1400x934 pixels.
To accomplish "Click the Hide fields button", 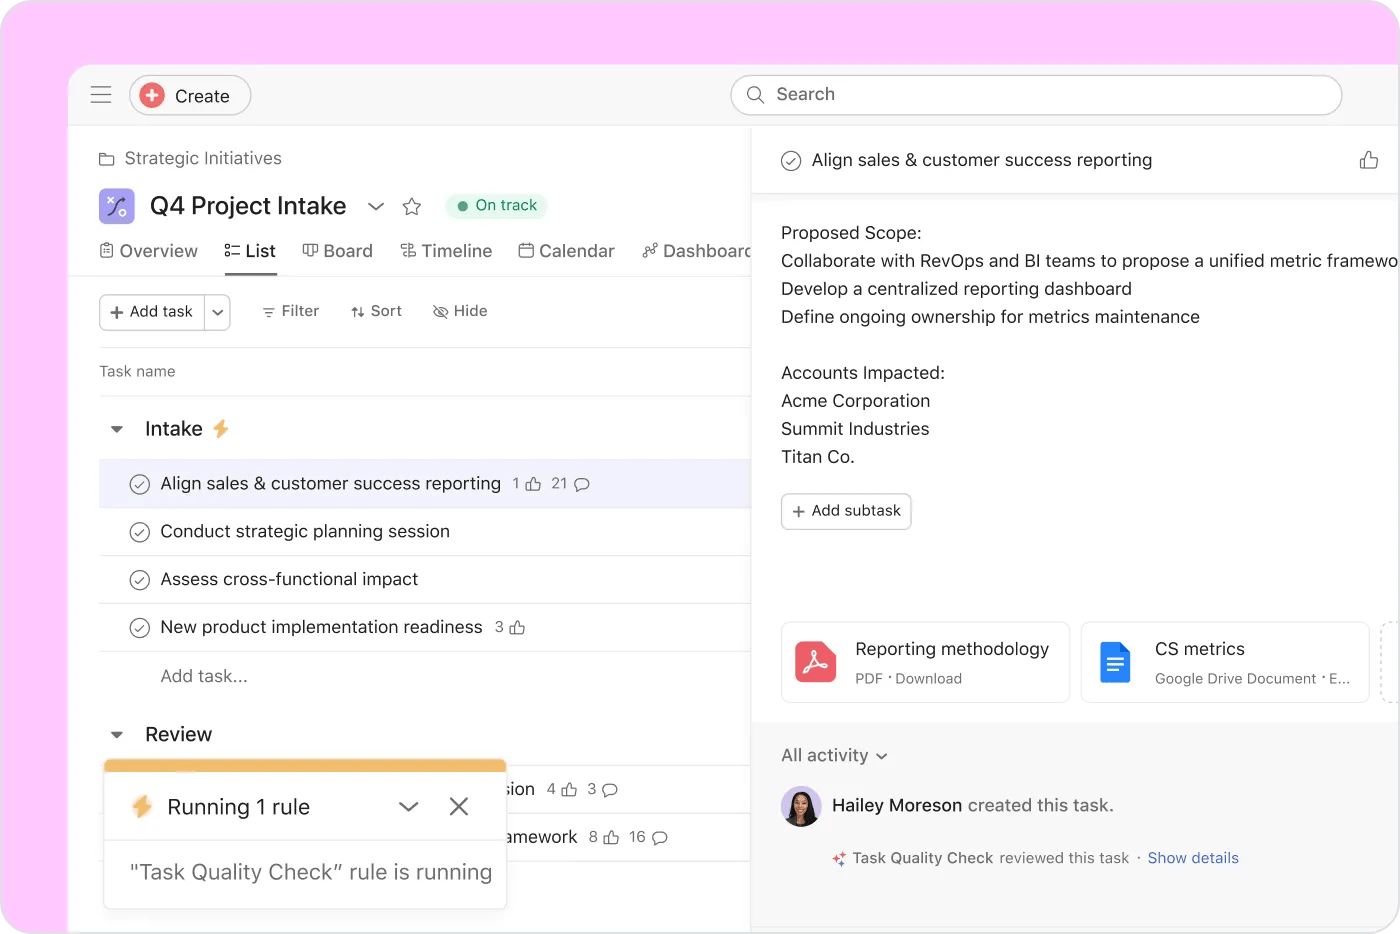I will [x=460, y=312].
